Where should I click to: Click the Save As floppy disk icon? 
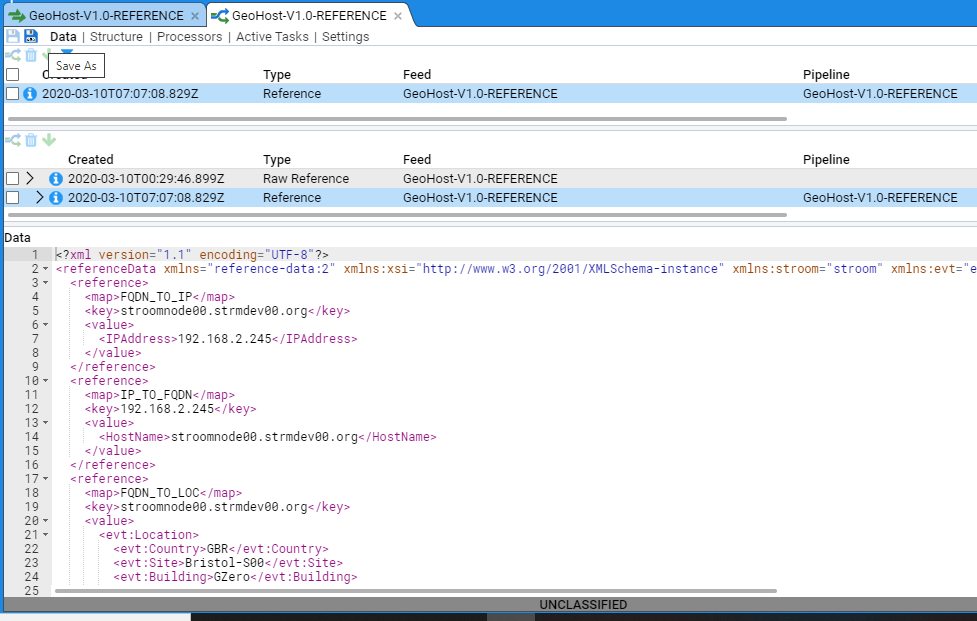click(x=31, y=37)
